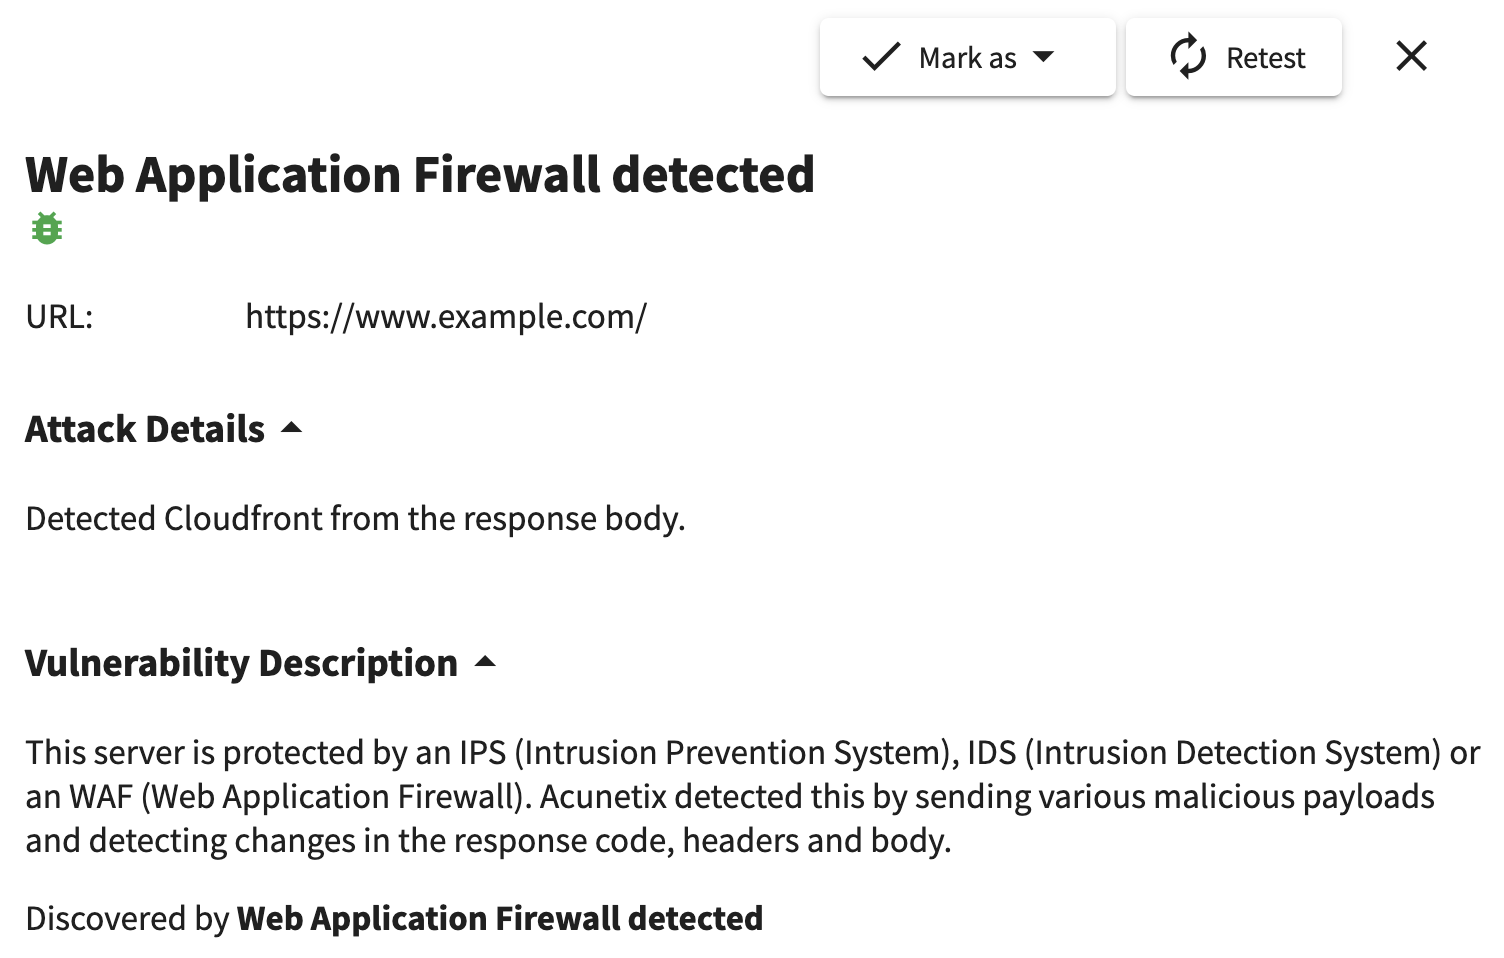The height and width of the screenshot is (958, 1504).
Task: Click the Mark as caret arrow
Action: [1043, 57]
